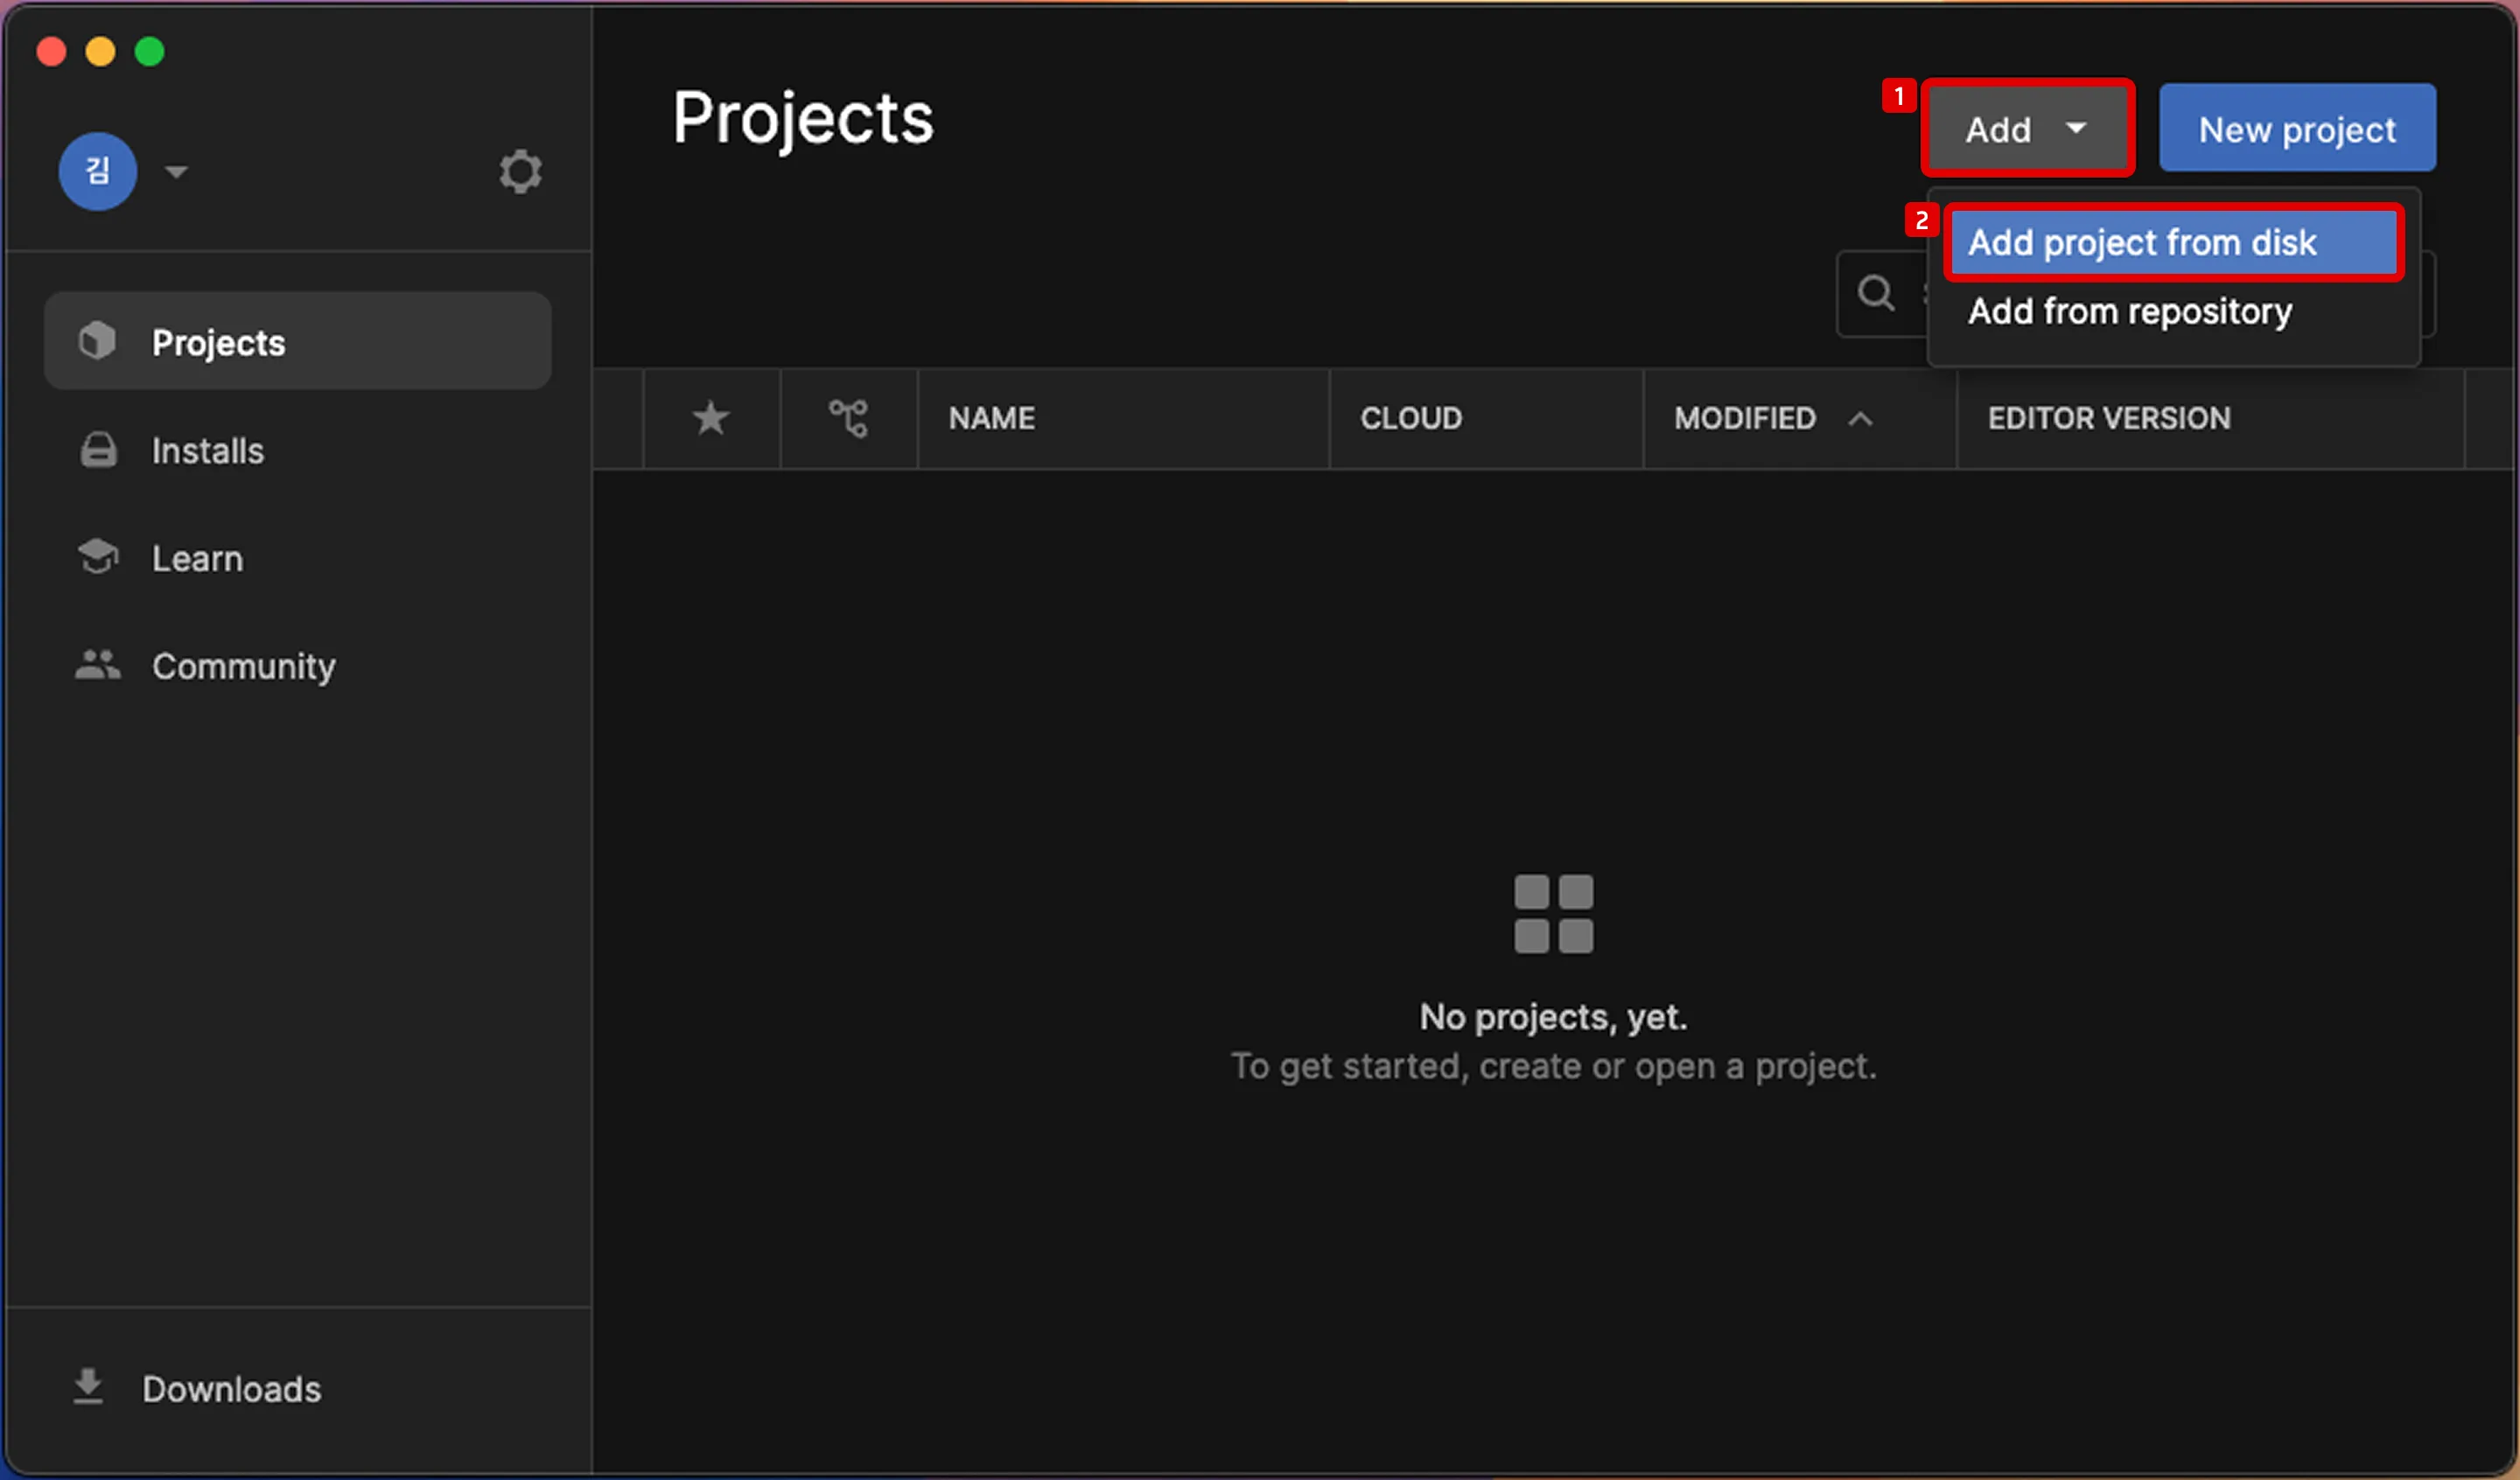
Task: Click the source control column icon
Action: pyautogui.click(x=848, y=418)
